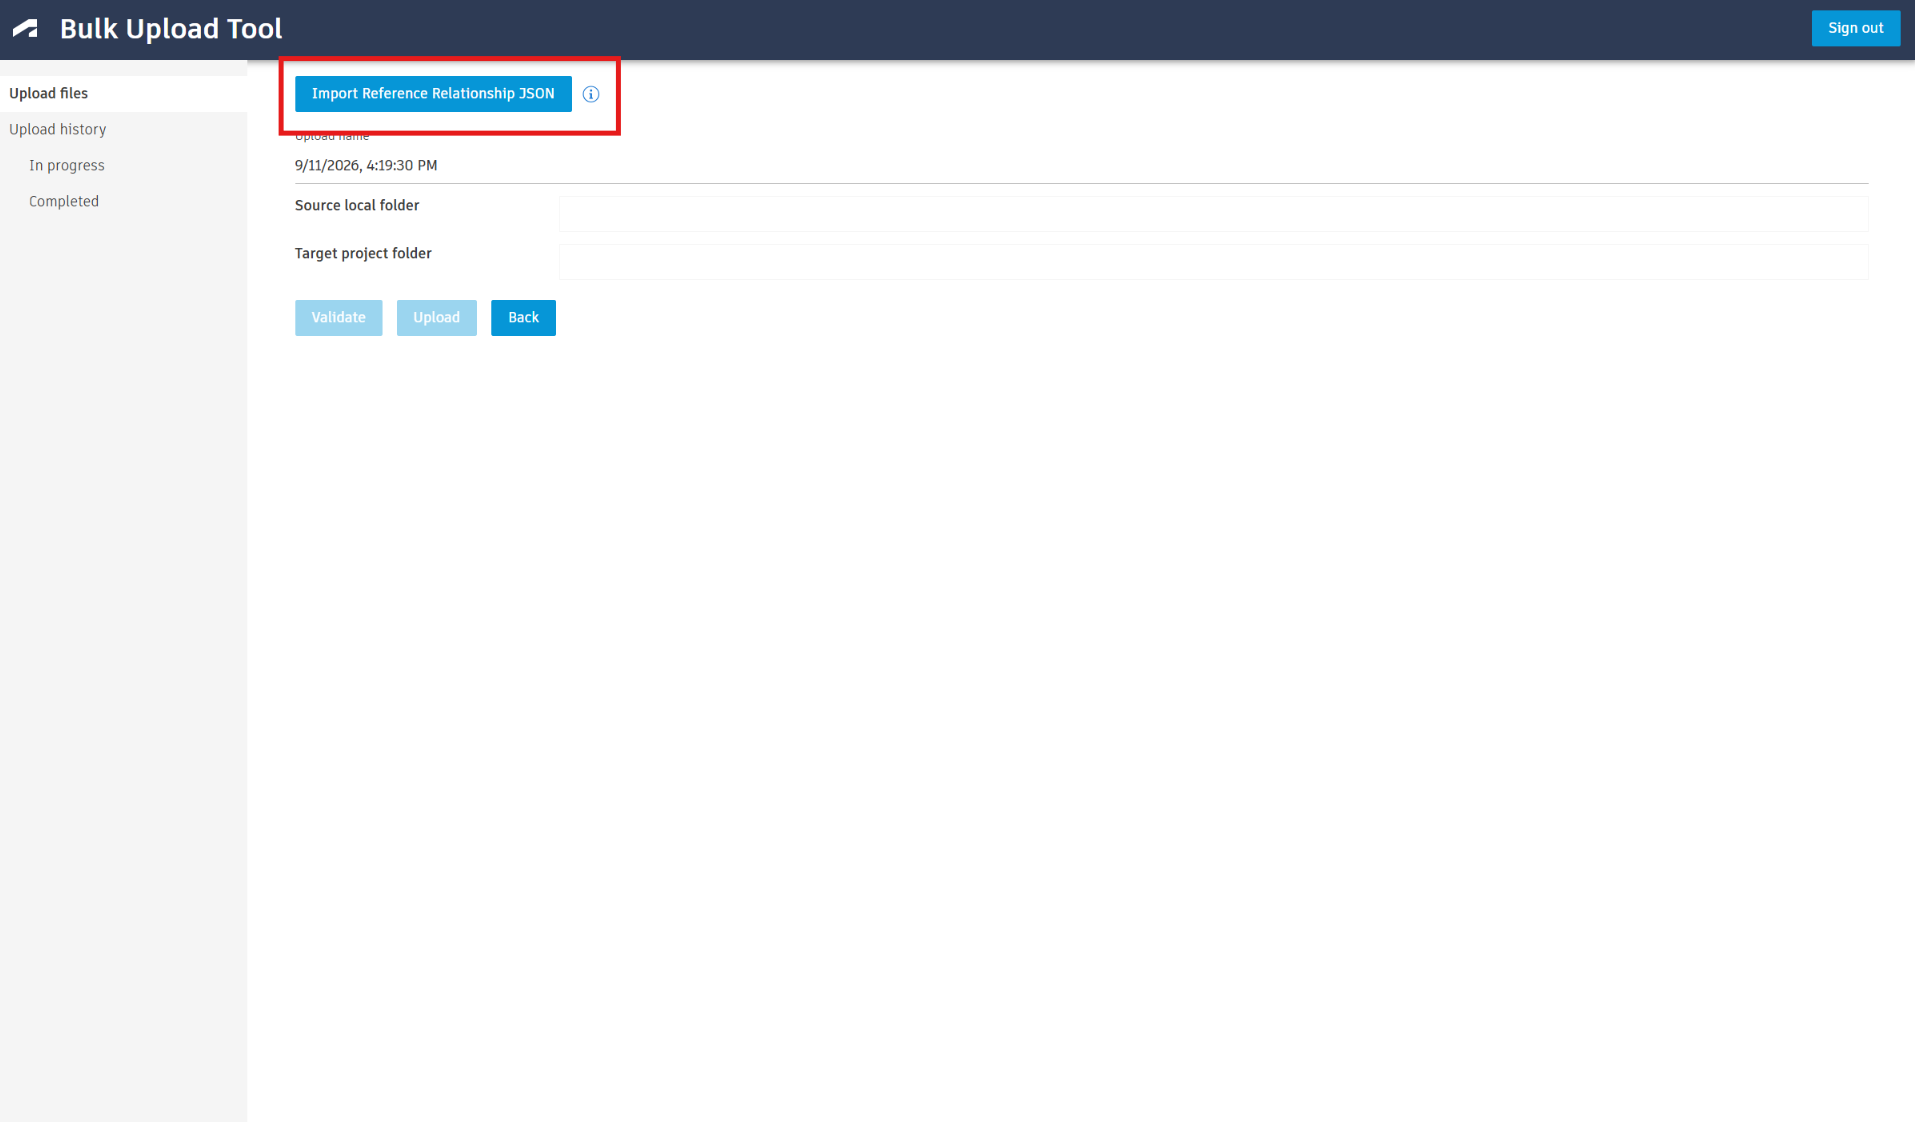
Task: Sign out of the Bulk Upload Tool
Action: pyautogui.click(x=1855, y=28)
